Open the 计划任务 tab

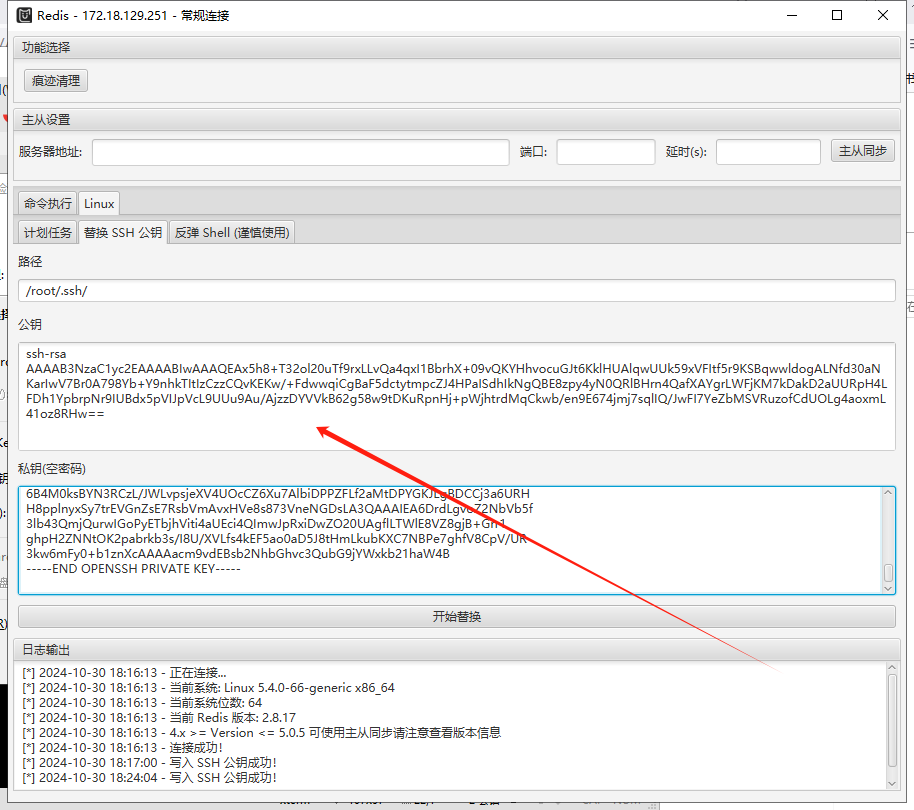point(48,233)
